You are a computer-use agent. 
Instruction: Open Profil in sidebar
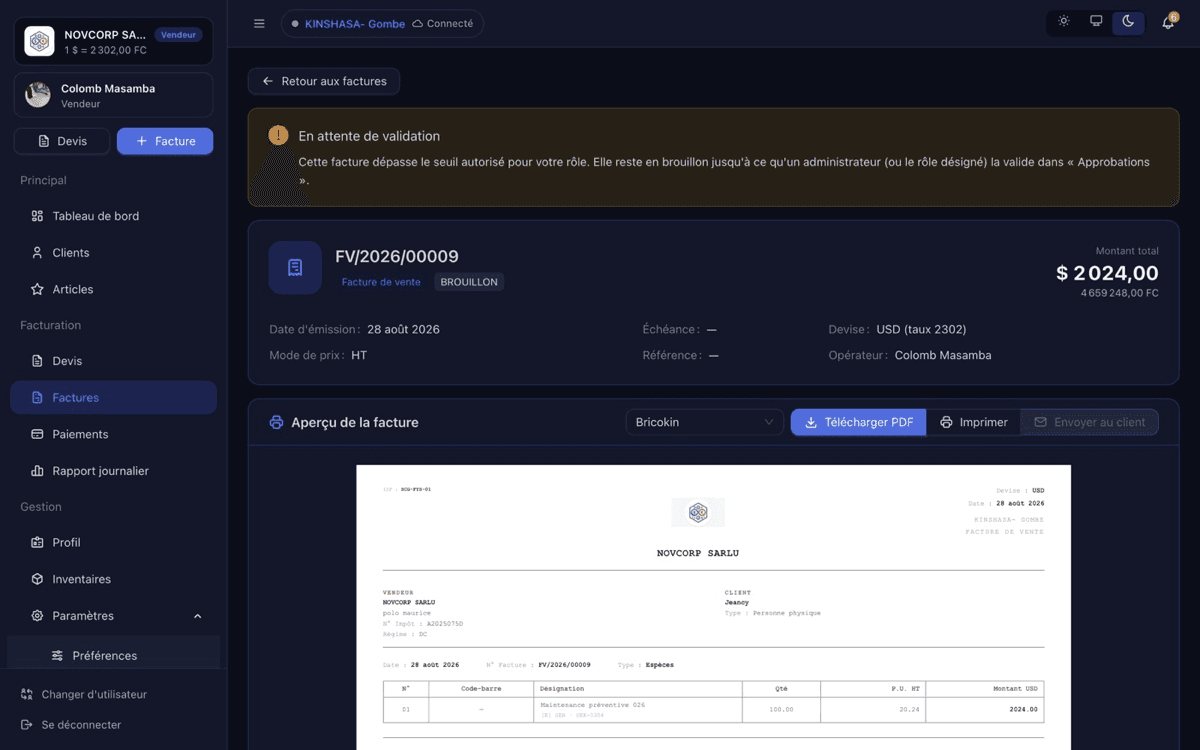[x=113, y=542]
